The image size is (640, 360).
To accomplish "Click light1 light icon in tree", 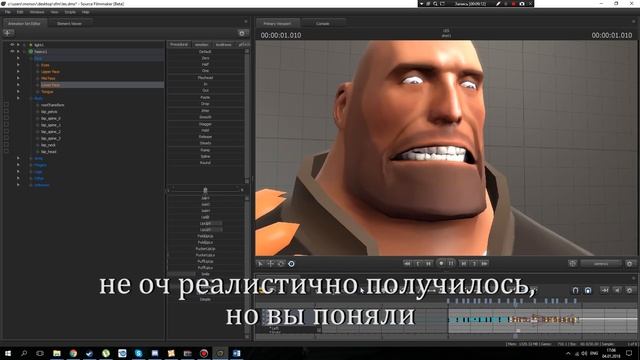I will point(31,45).
